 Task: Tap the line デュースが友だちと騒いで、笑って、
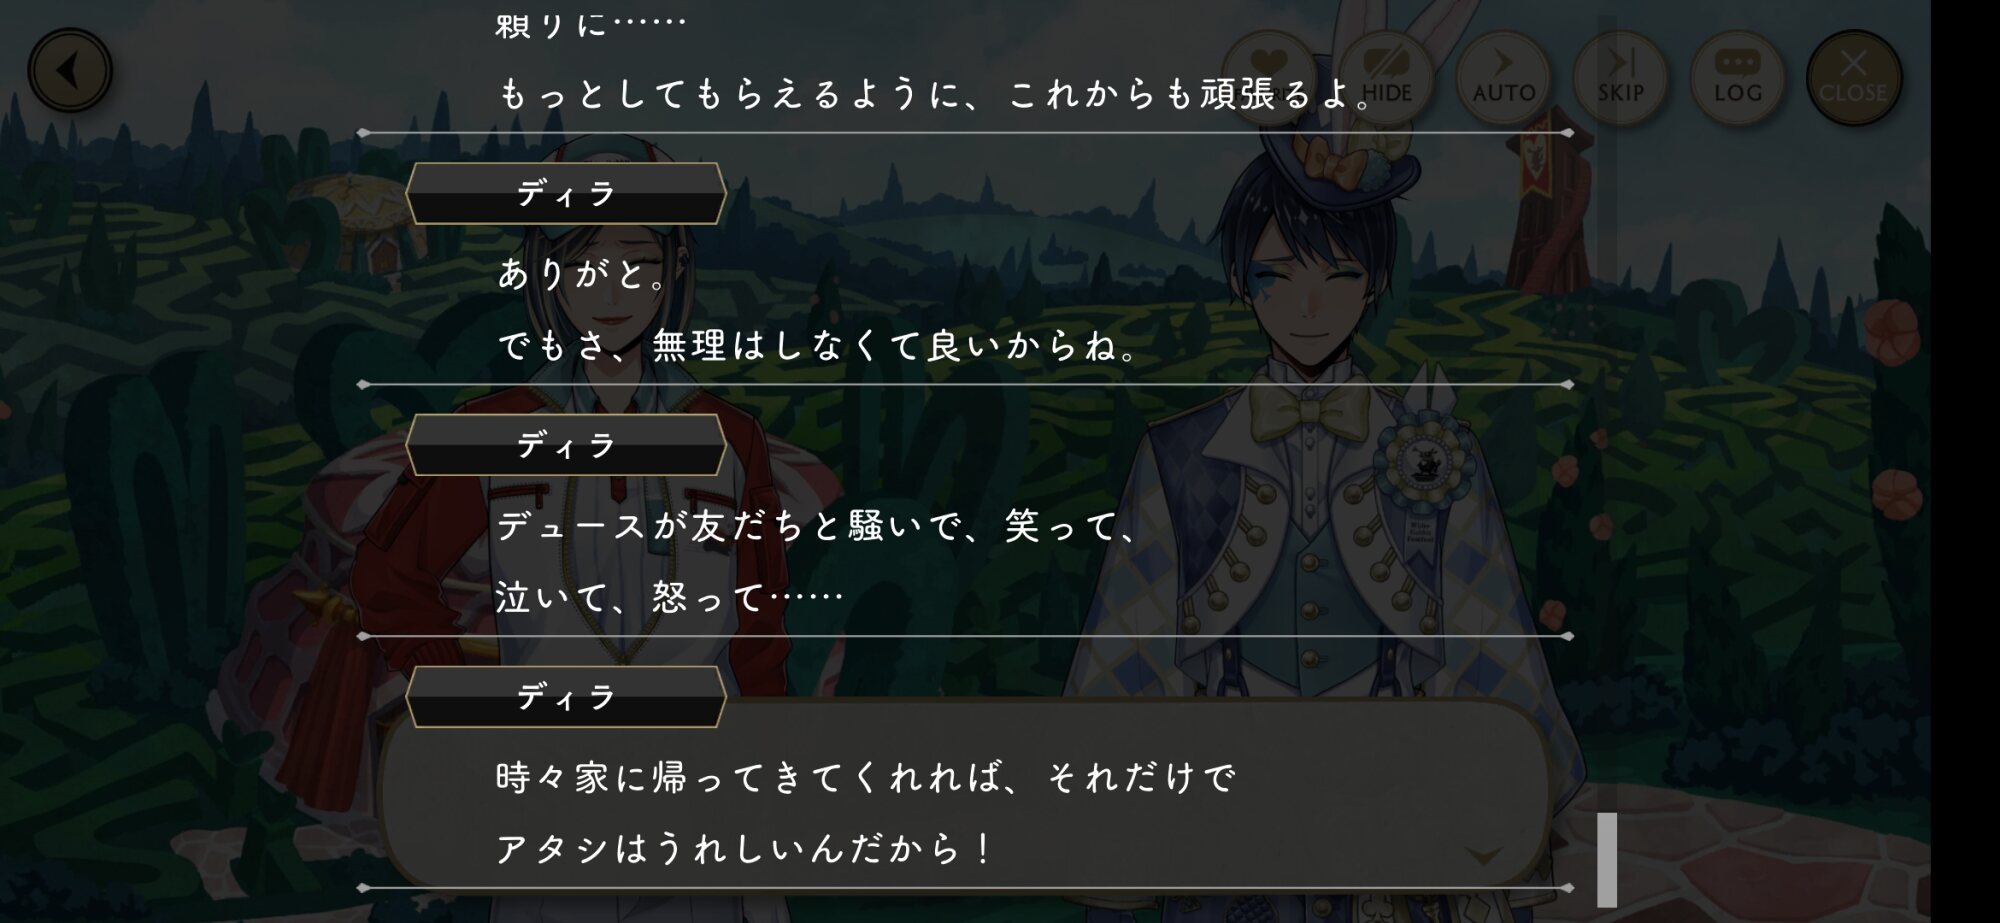818,526
